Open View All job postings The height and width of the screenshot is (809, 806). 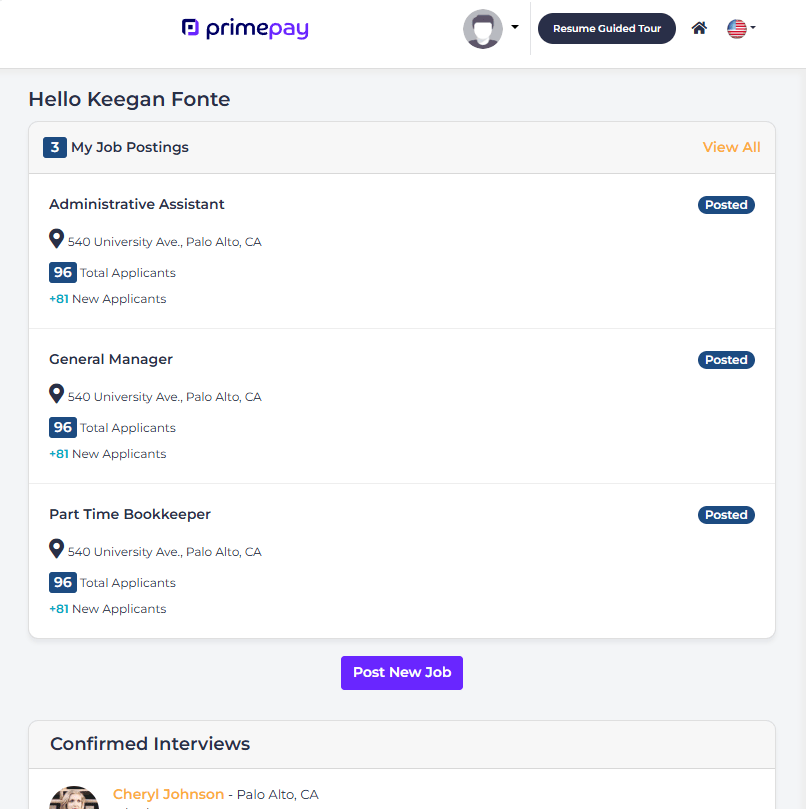pos(731,147)
